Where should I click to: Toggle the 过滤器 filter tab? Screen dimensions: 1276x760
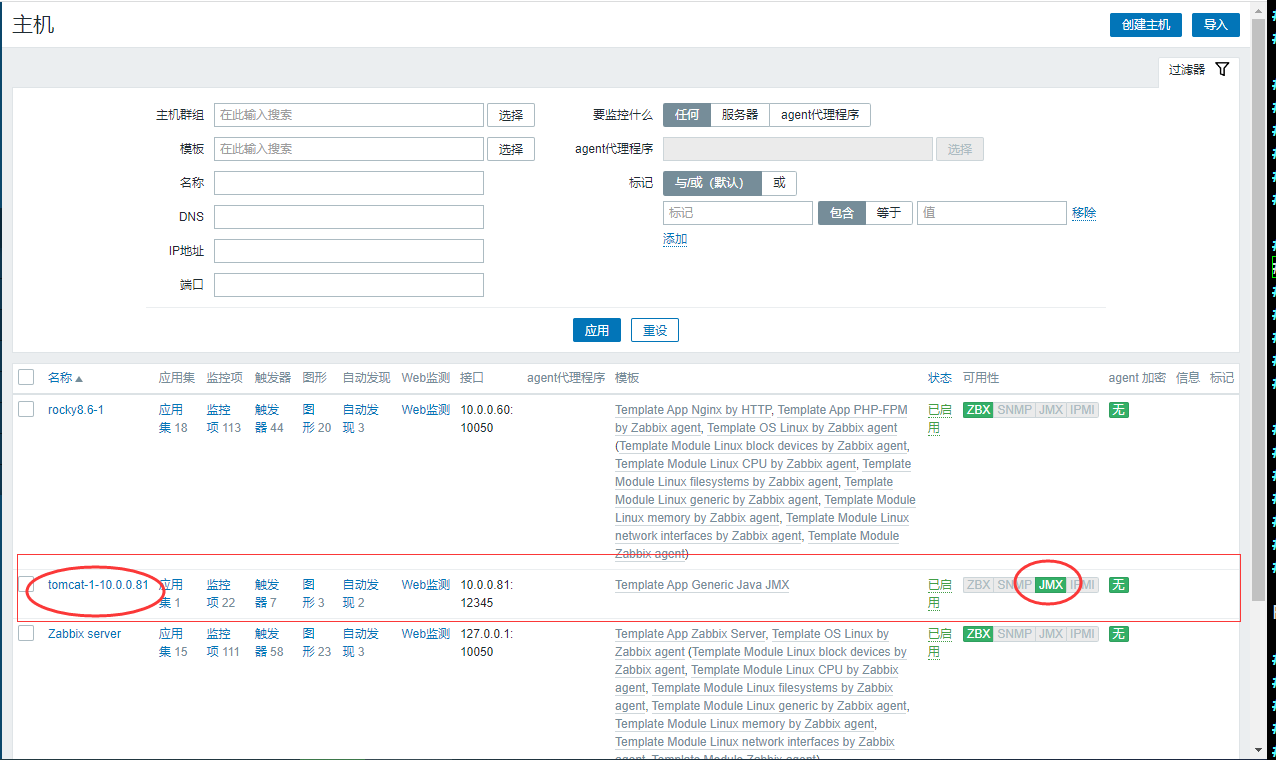click(x=1199, y=70)
